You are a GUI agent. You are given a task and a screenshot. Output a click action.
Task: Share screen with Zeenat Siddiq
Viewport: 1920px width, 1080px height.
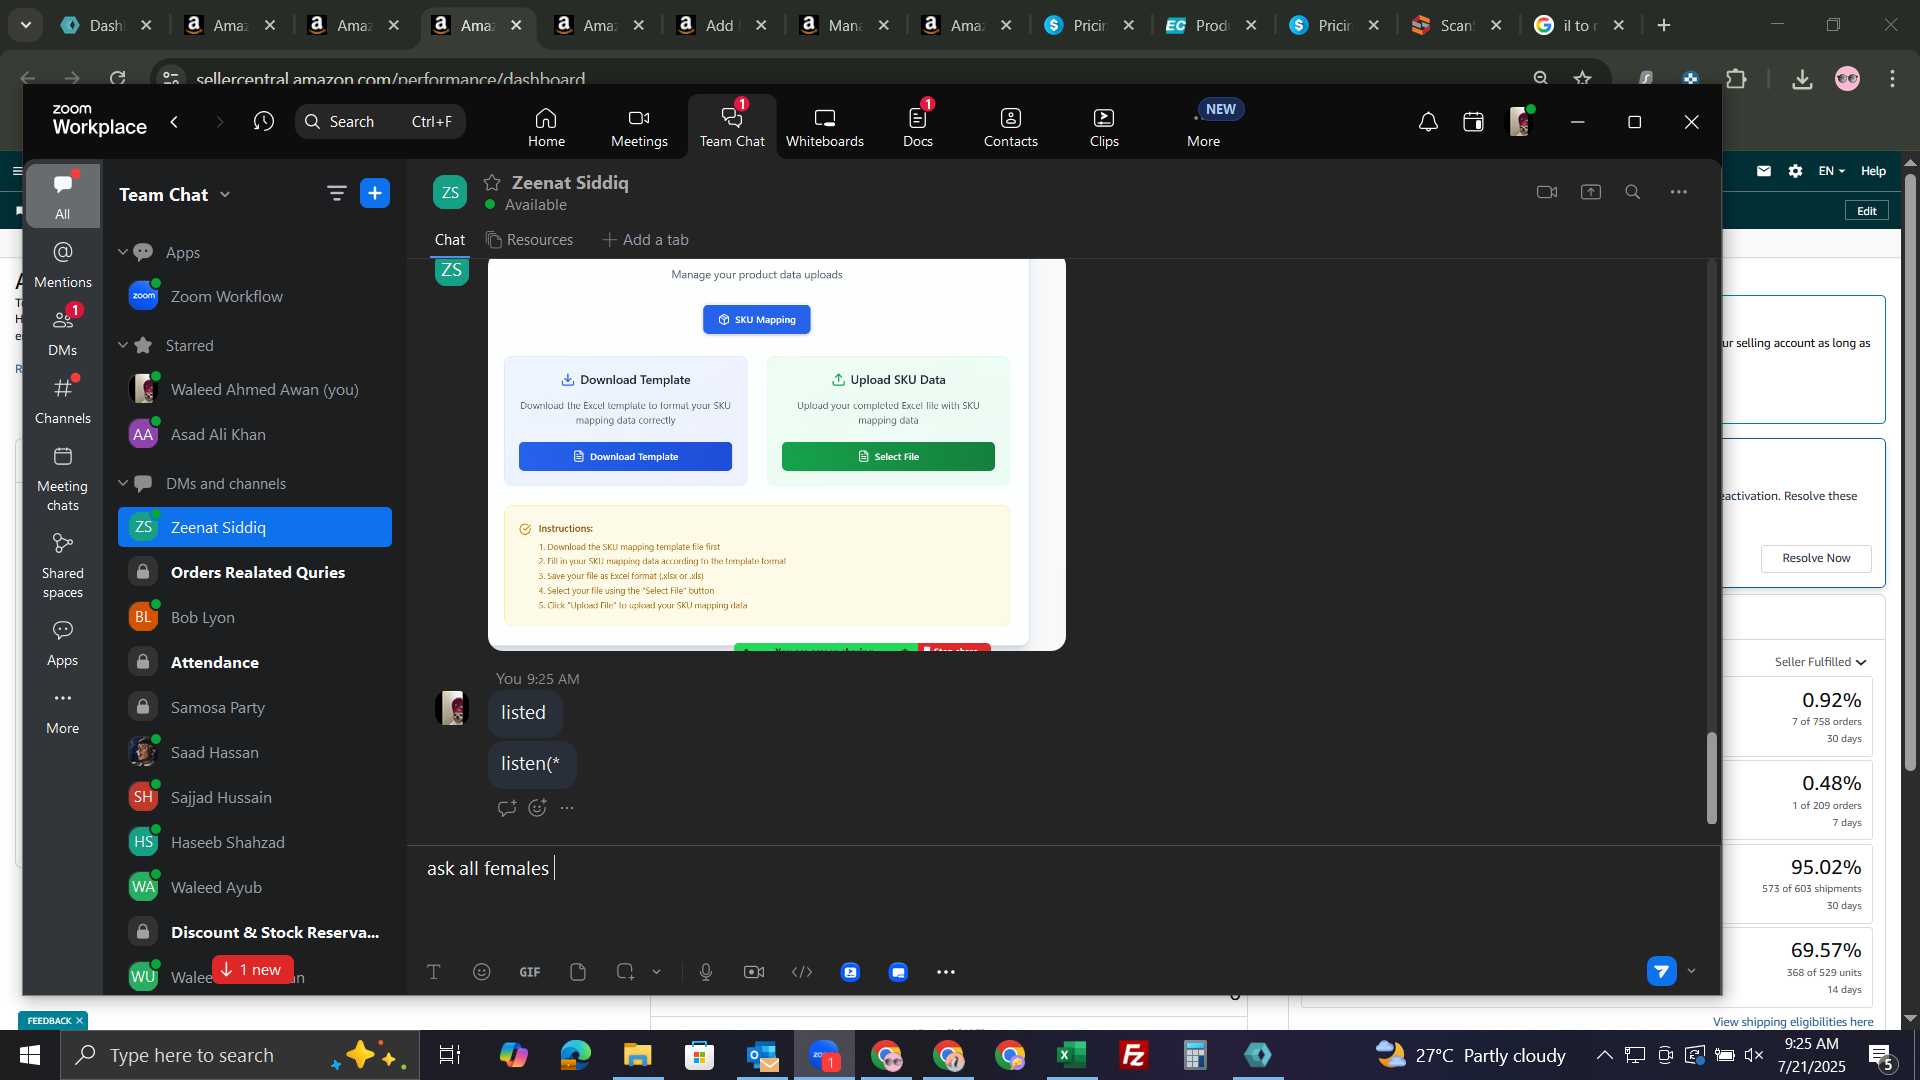(1591, 192)
